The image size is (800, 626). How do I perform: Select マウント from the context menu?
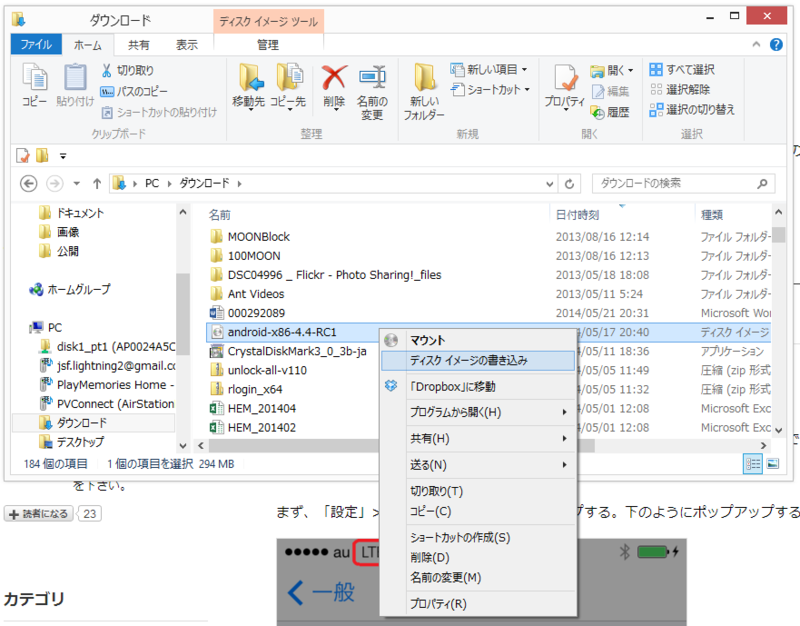pyautogui.click(x=430, y=338)
